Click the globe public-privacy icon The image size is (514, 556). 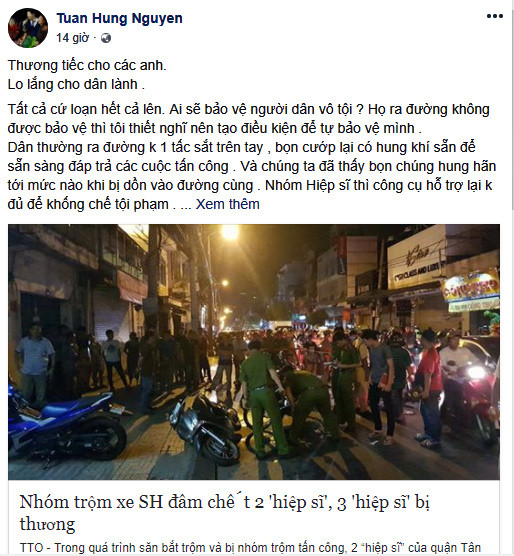pos(106,38)
